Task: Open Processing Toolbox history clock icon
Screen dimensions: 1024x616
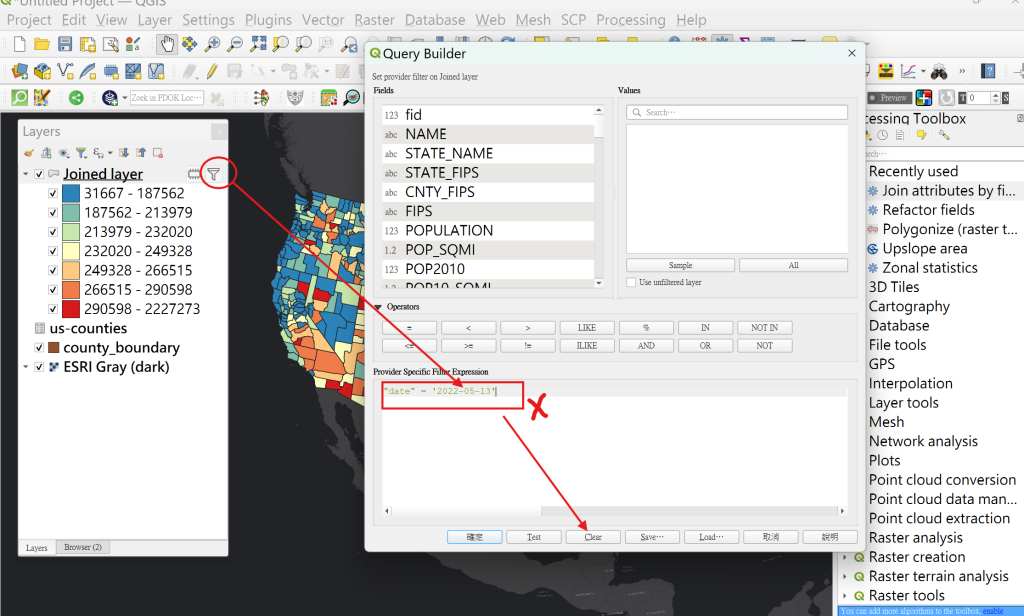Action: [882, 135]
